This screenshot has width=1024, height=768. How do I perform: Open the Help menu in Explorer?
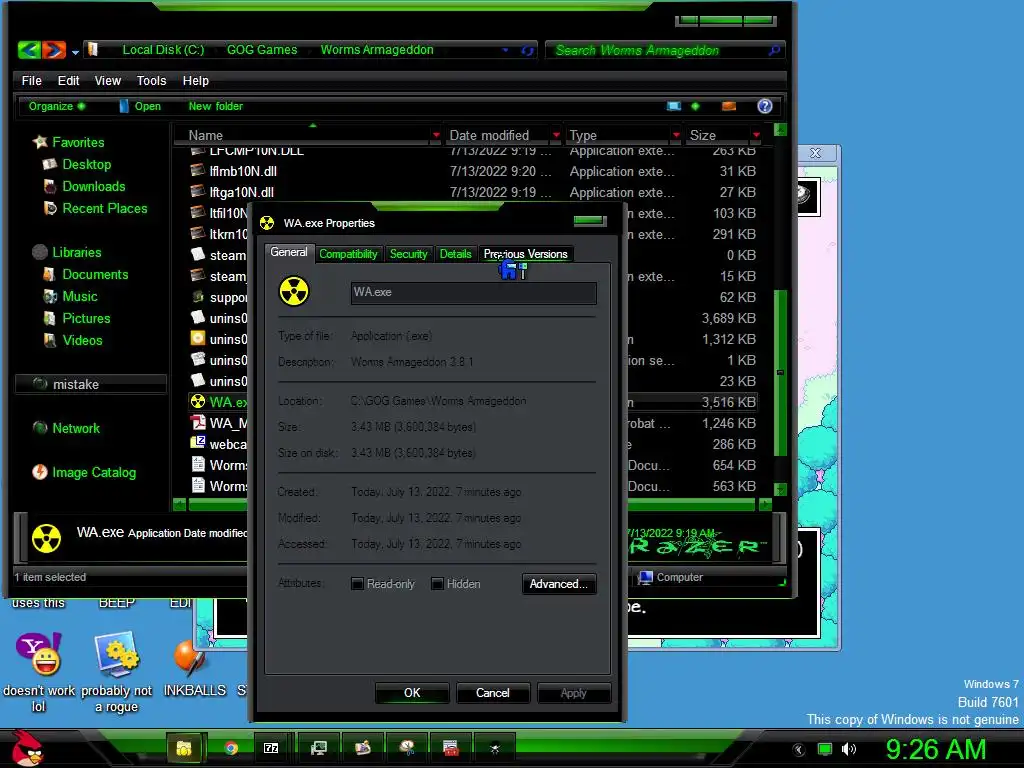[195, 80]
